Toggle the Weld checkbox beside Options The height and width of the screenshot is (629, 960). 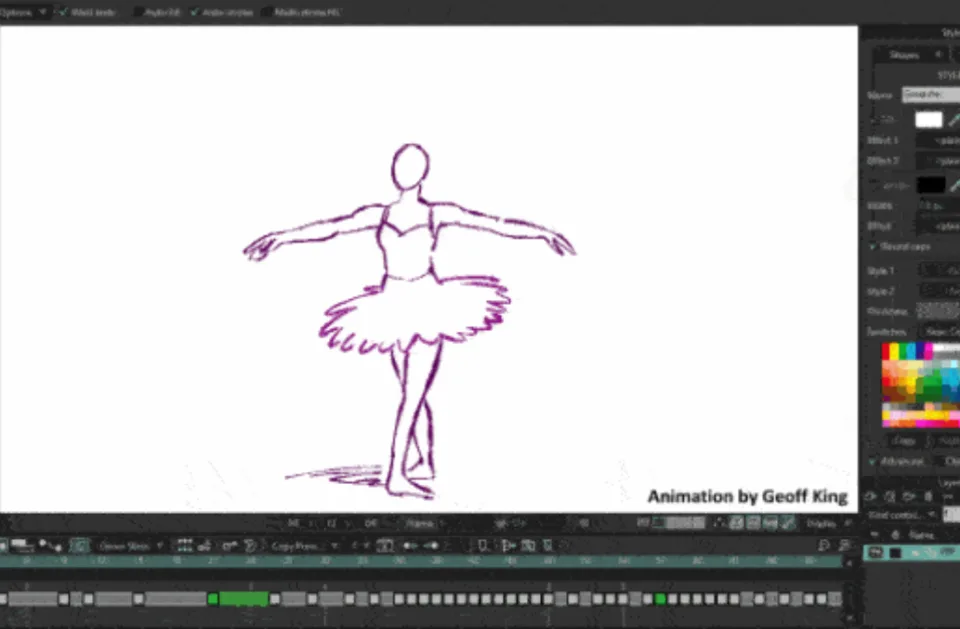click(63, 12)
